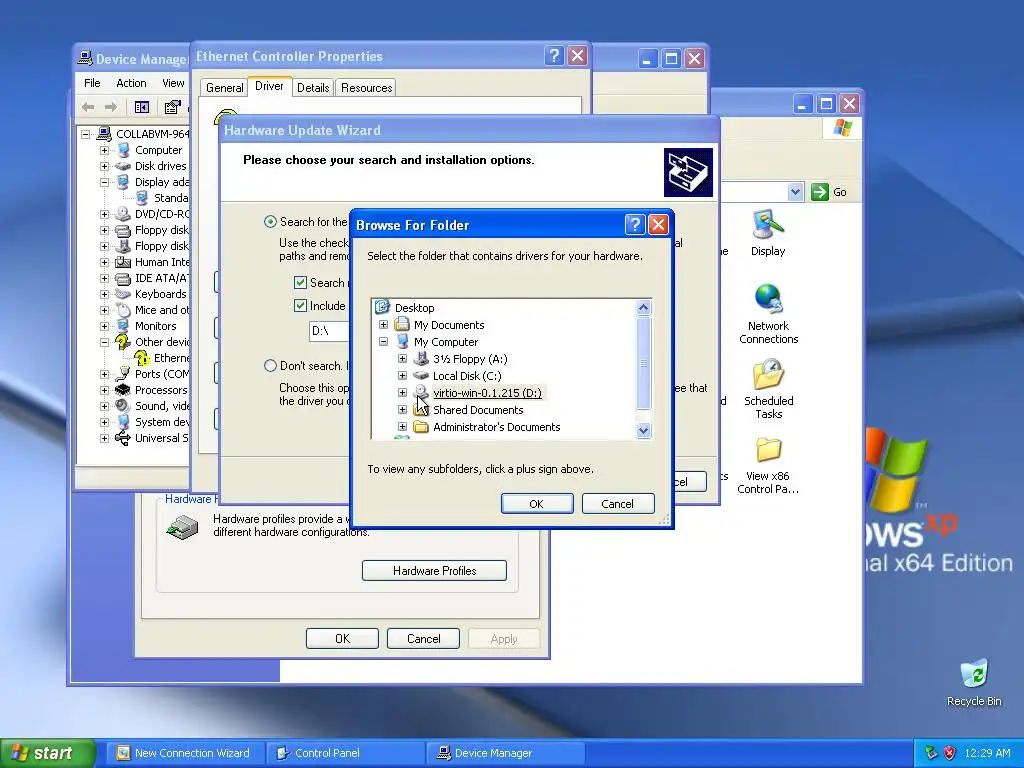Open the Scheduled Tasks icon
This screenshot has height=768, width=1024.
(768, 374)
